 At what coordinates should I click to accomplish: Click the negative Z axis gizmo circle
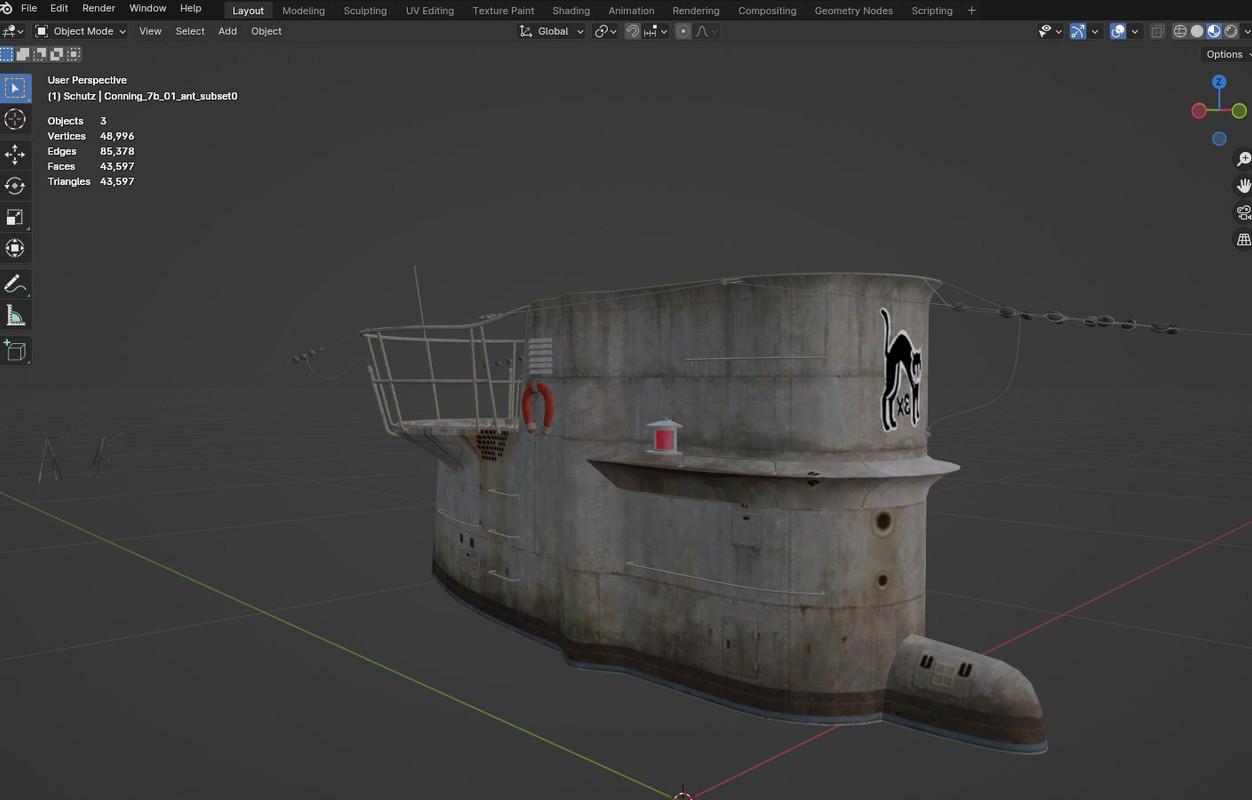pos(1219,139)
